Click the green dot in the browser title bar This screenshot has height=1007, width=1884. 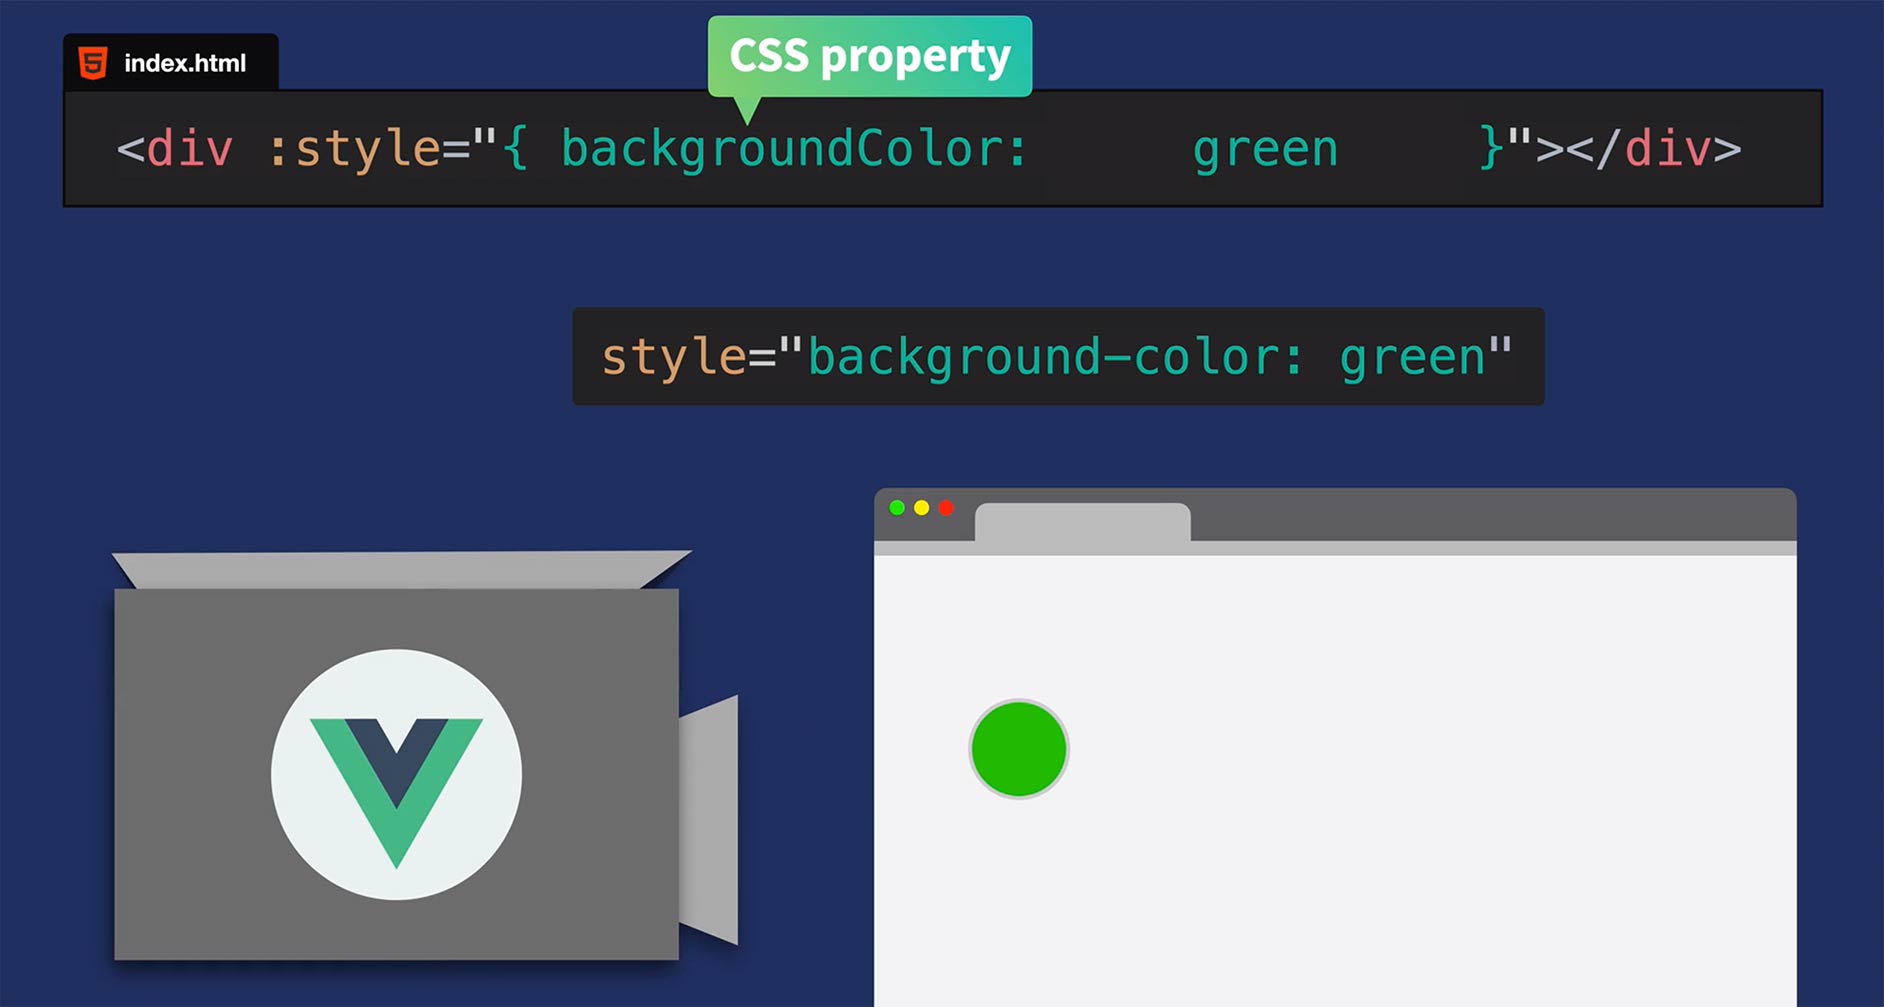click(897, 508)
